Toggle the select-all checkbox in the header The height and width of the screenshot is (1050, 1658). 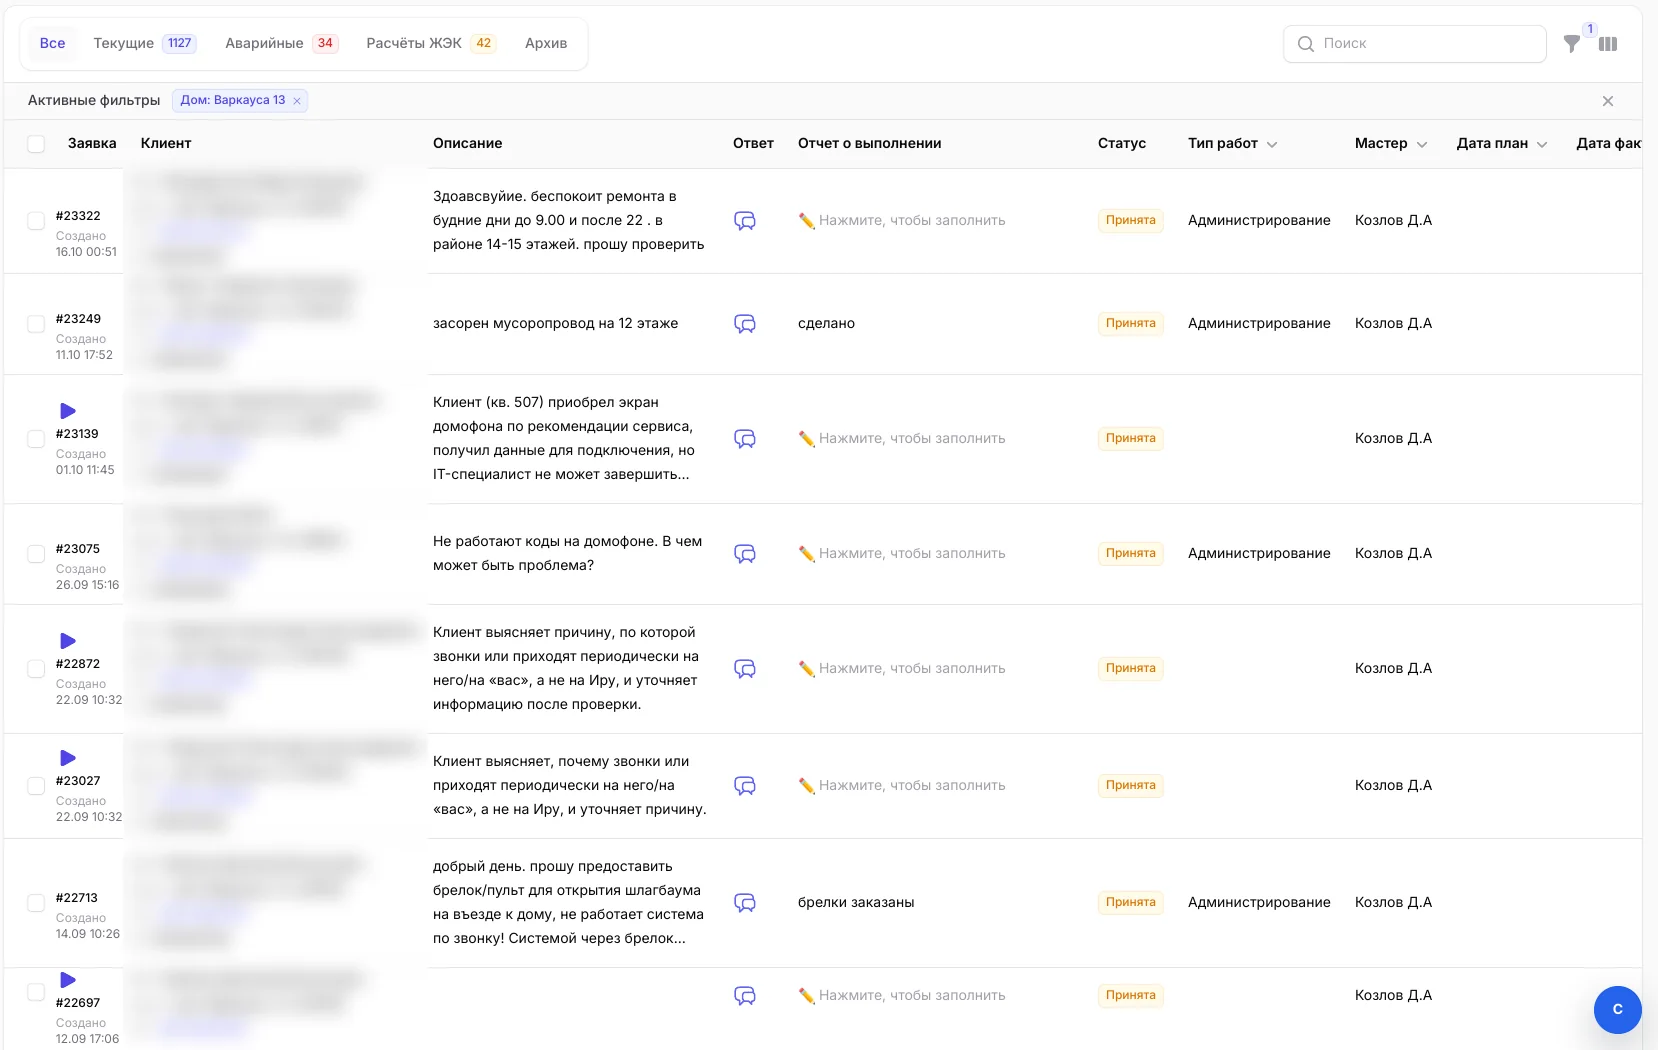click(36, 144)
